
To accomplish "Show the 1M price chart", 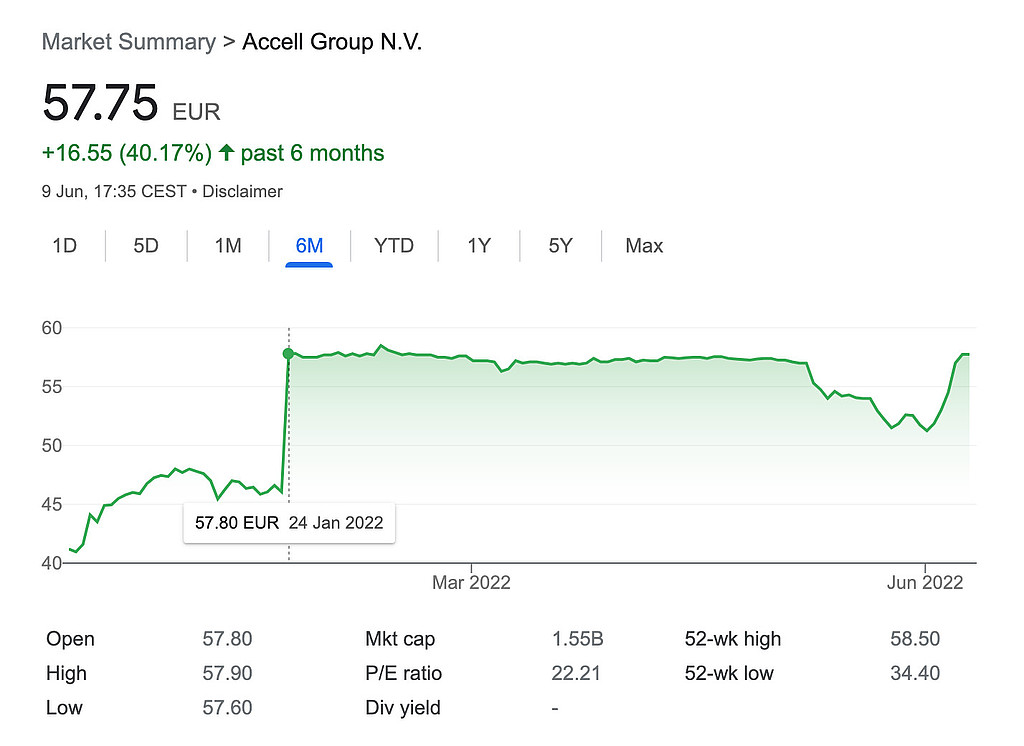I will pos(228,246).
